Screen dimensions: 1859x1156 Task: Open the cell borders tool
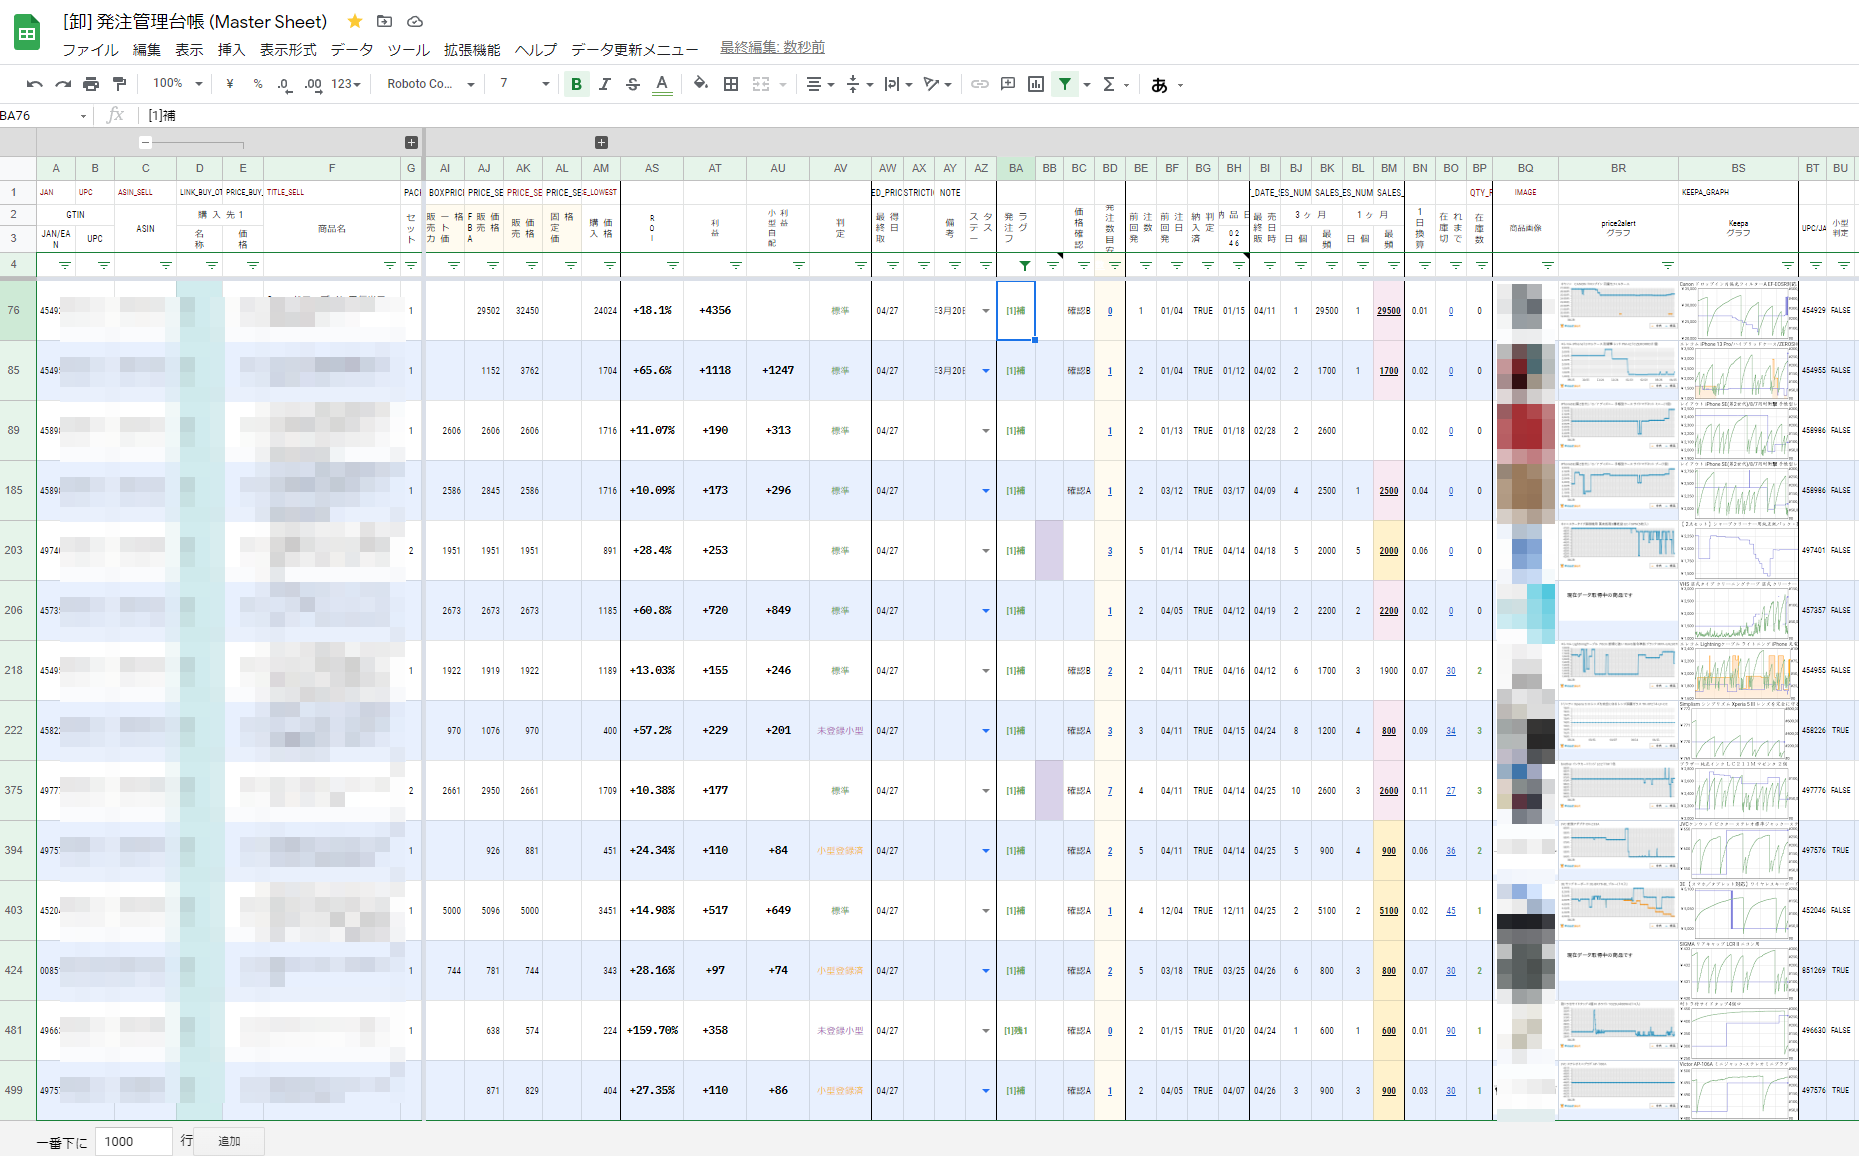click(731, 84)
